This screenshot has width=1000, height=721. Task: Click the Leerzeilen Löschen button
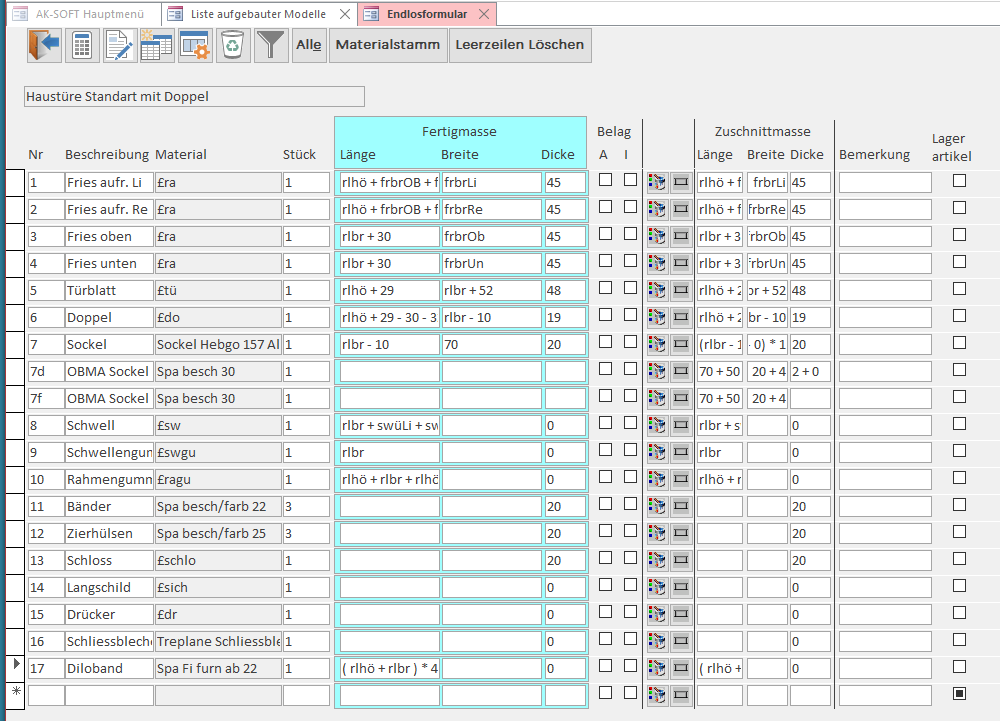520,45
